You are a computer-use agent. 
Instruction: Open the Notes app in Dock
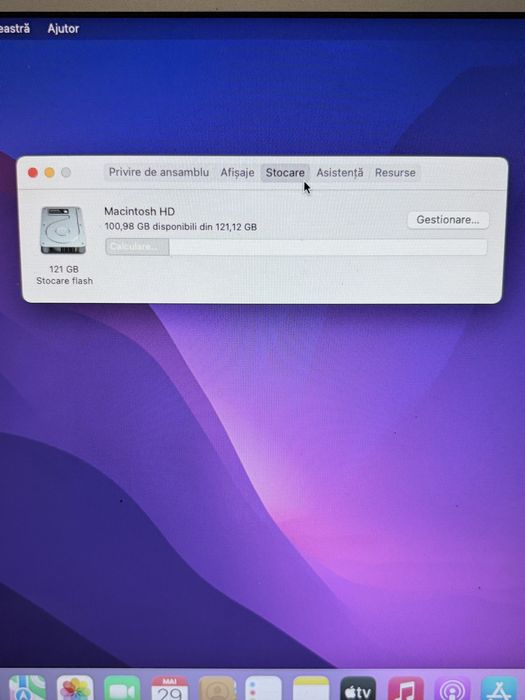tap(311, 688)
